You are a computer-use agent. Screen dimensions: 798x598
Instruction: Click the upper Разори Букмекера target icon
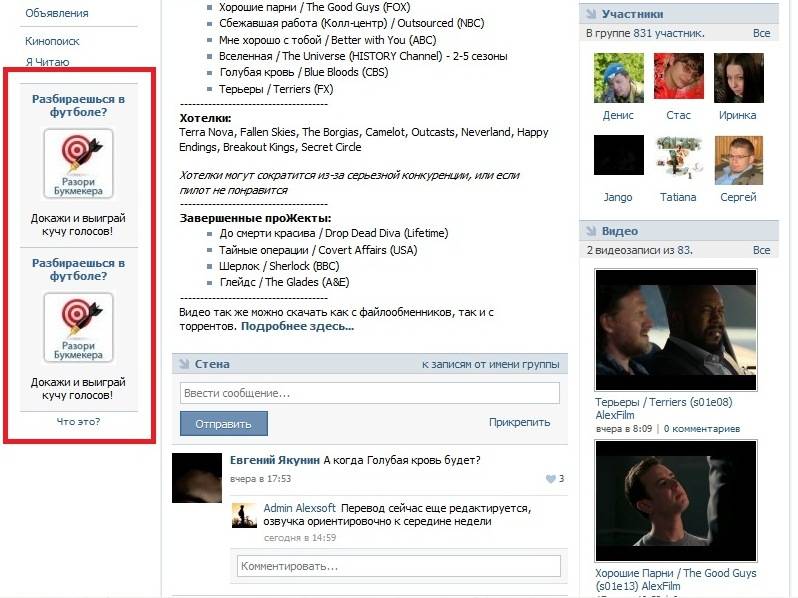click(x=78, y=163)
